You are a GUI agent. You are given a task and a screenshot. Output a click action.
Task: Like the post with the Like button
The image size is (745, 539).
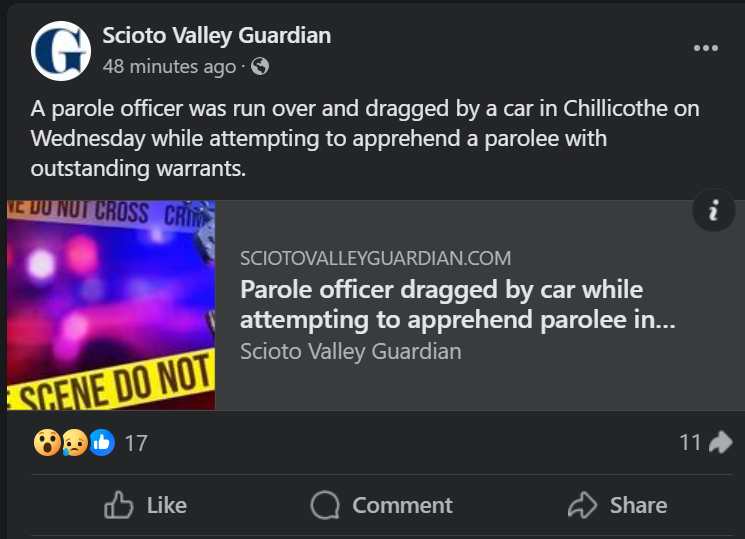click(x=146, y=505)
